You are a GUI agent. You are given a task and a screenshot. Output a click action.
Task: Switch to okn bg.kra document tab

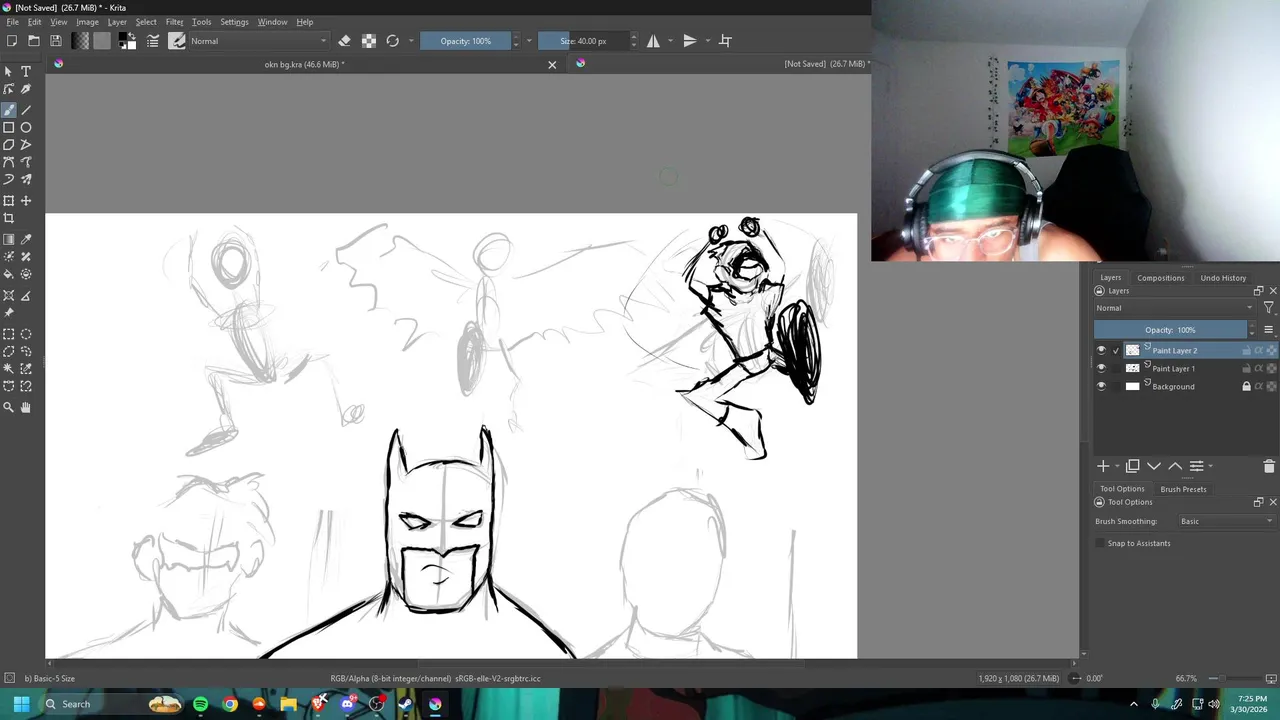point(304,64)
